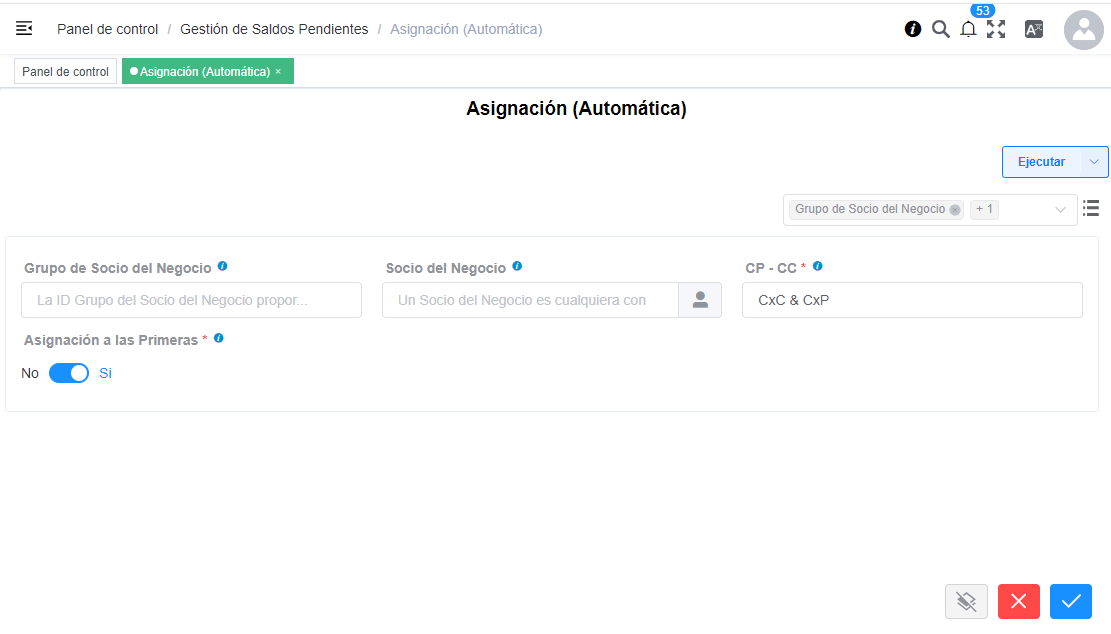1111x634 pixels.
Task: Click inside the CxC & CxP field
Action: [910, 299]
